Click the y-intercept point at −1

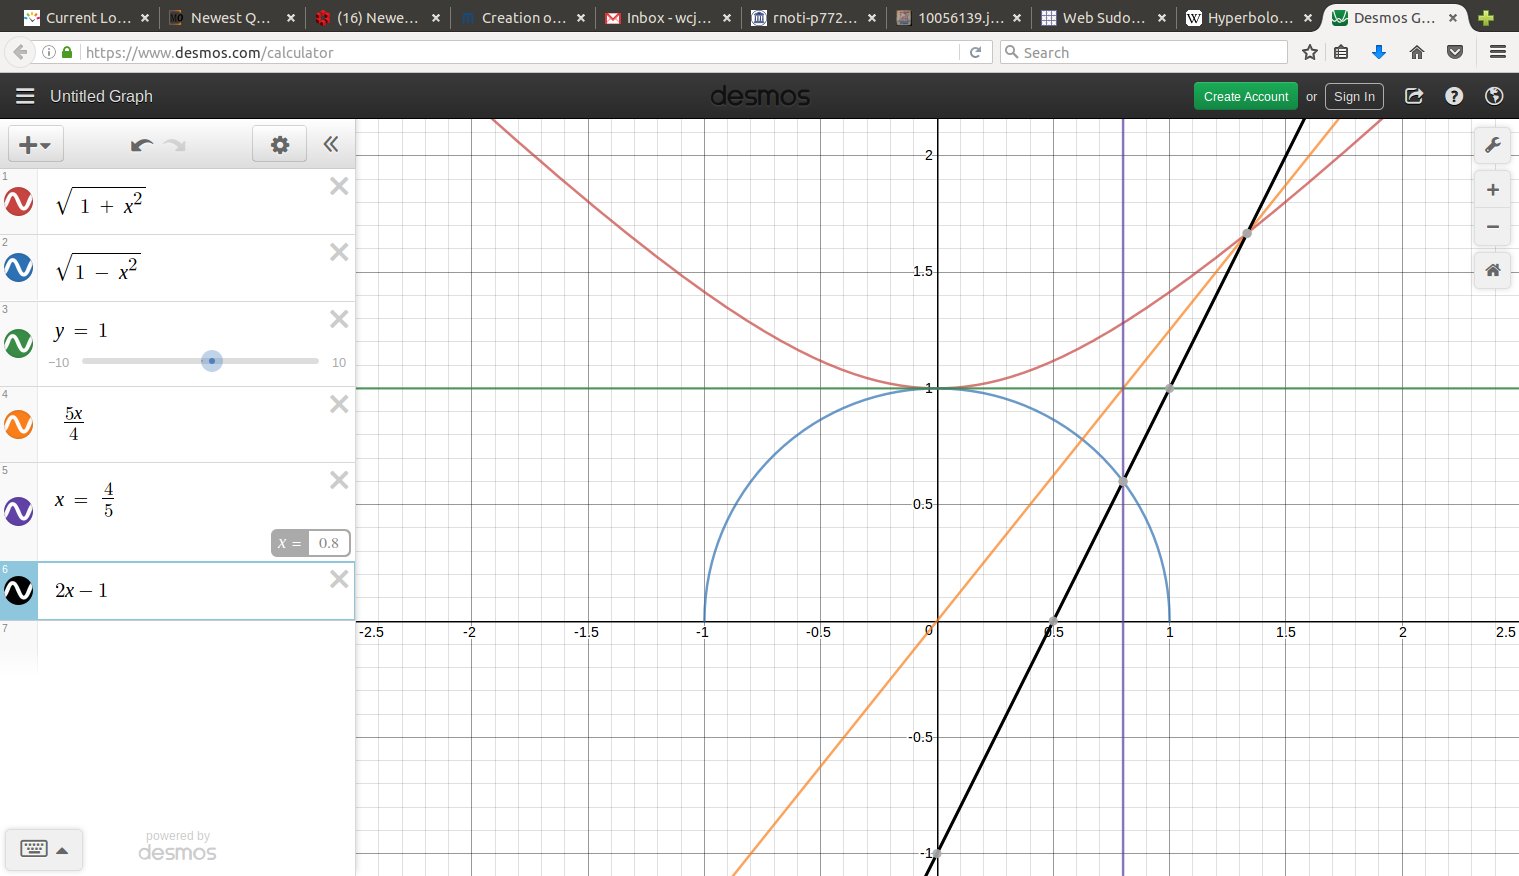pyautogui.click(x=937, y=853)
